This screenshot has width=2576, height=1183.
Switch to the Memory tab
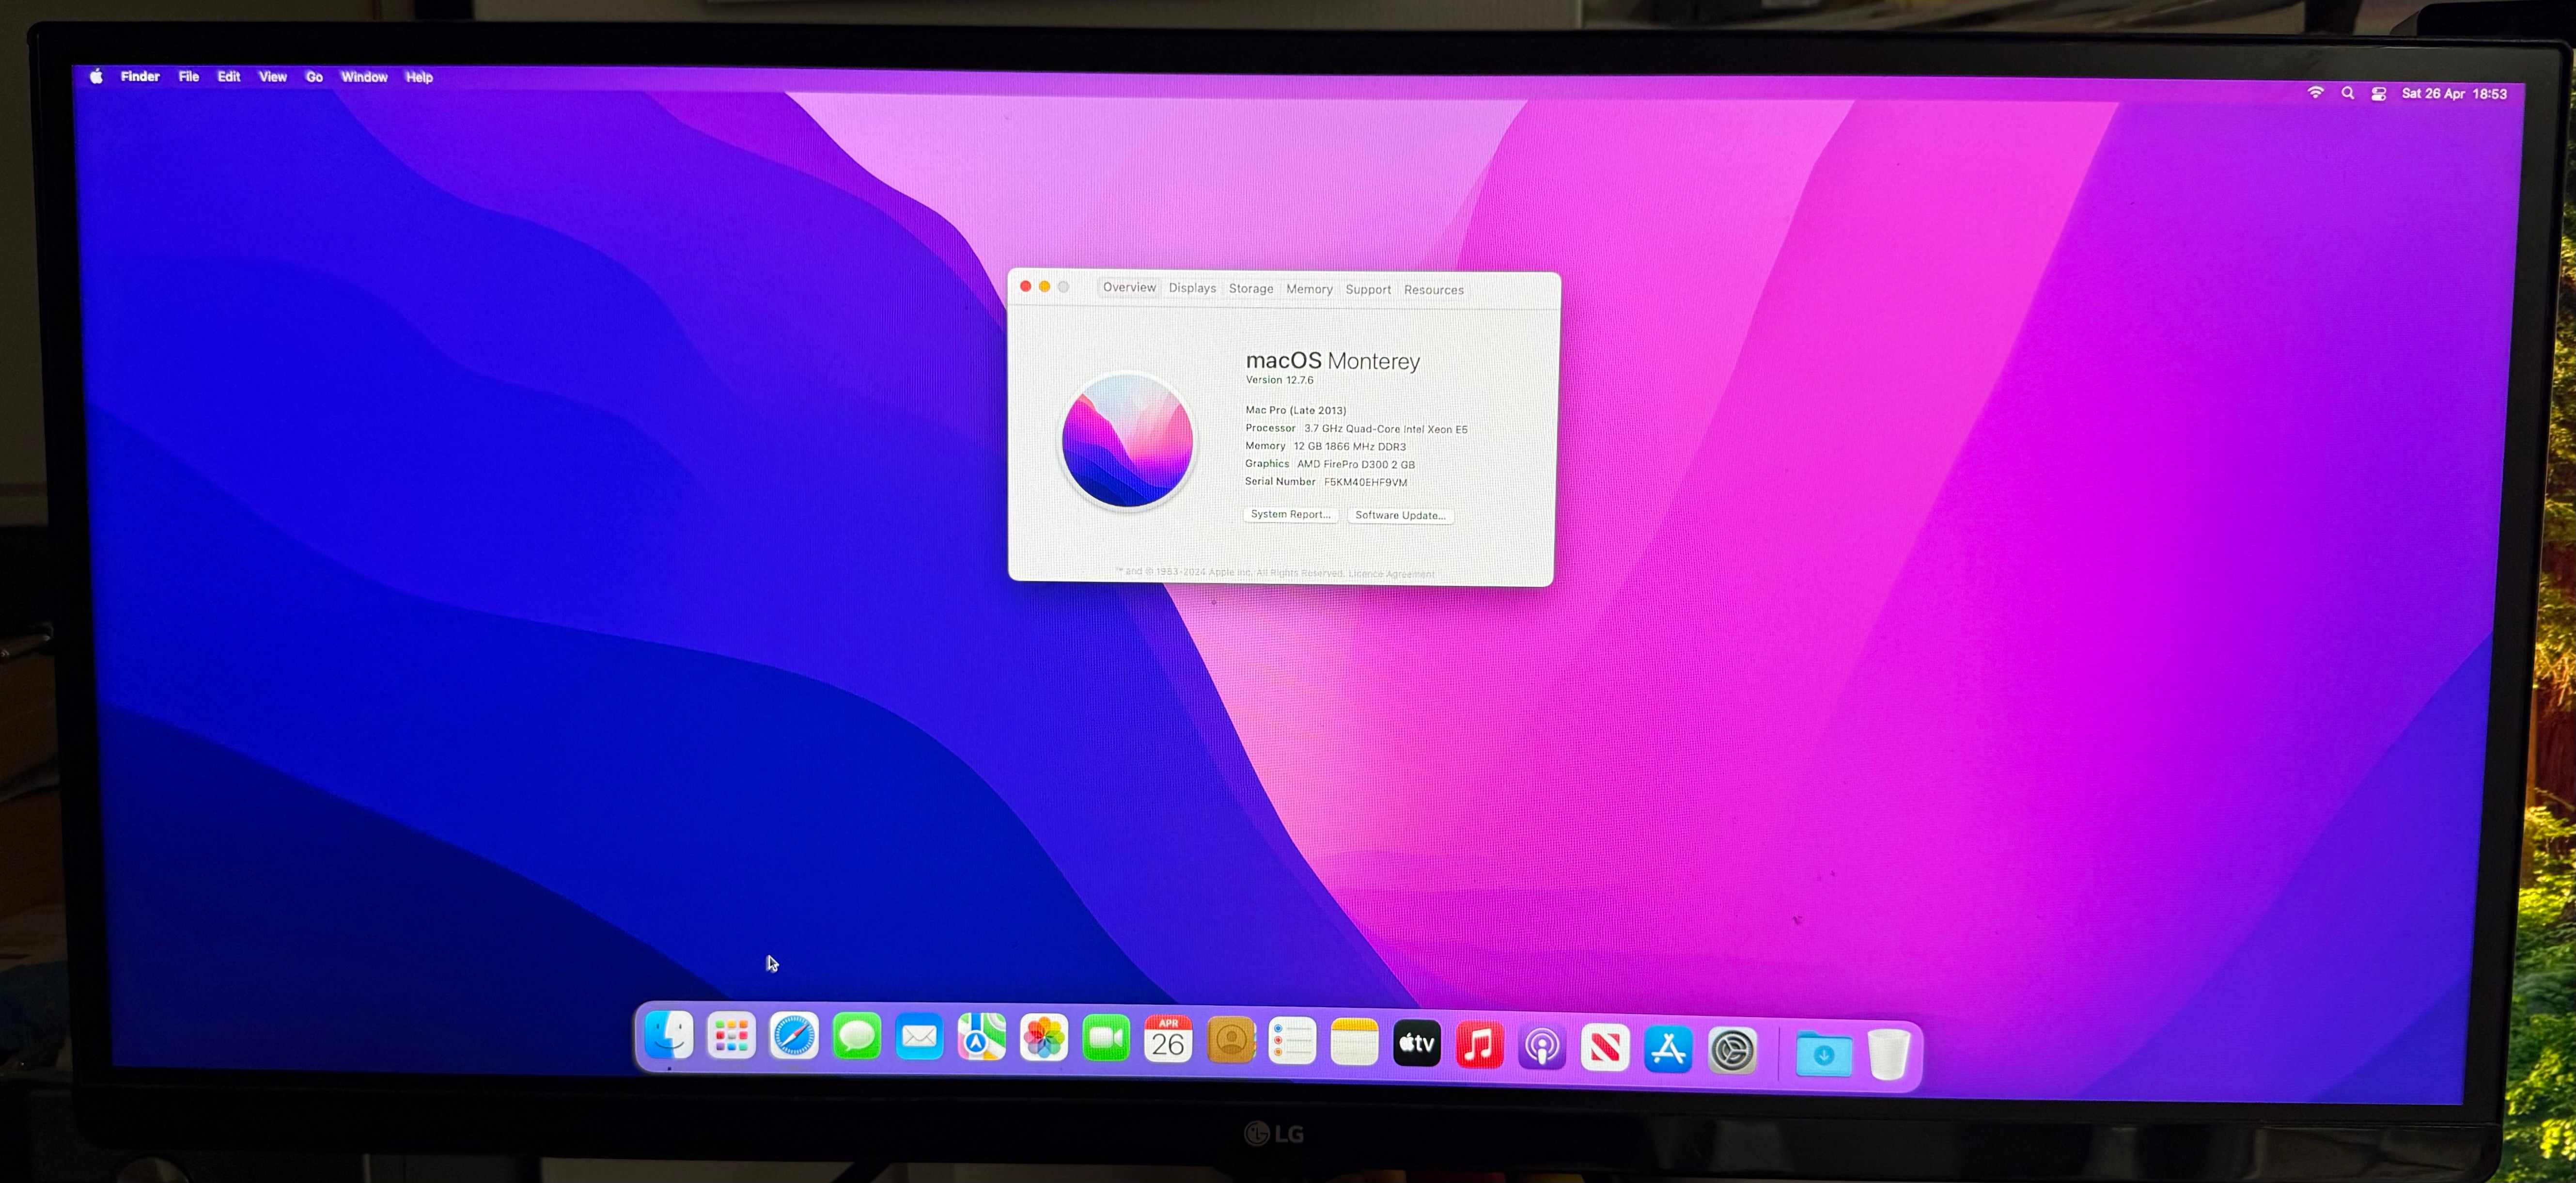1309,289
